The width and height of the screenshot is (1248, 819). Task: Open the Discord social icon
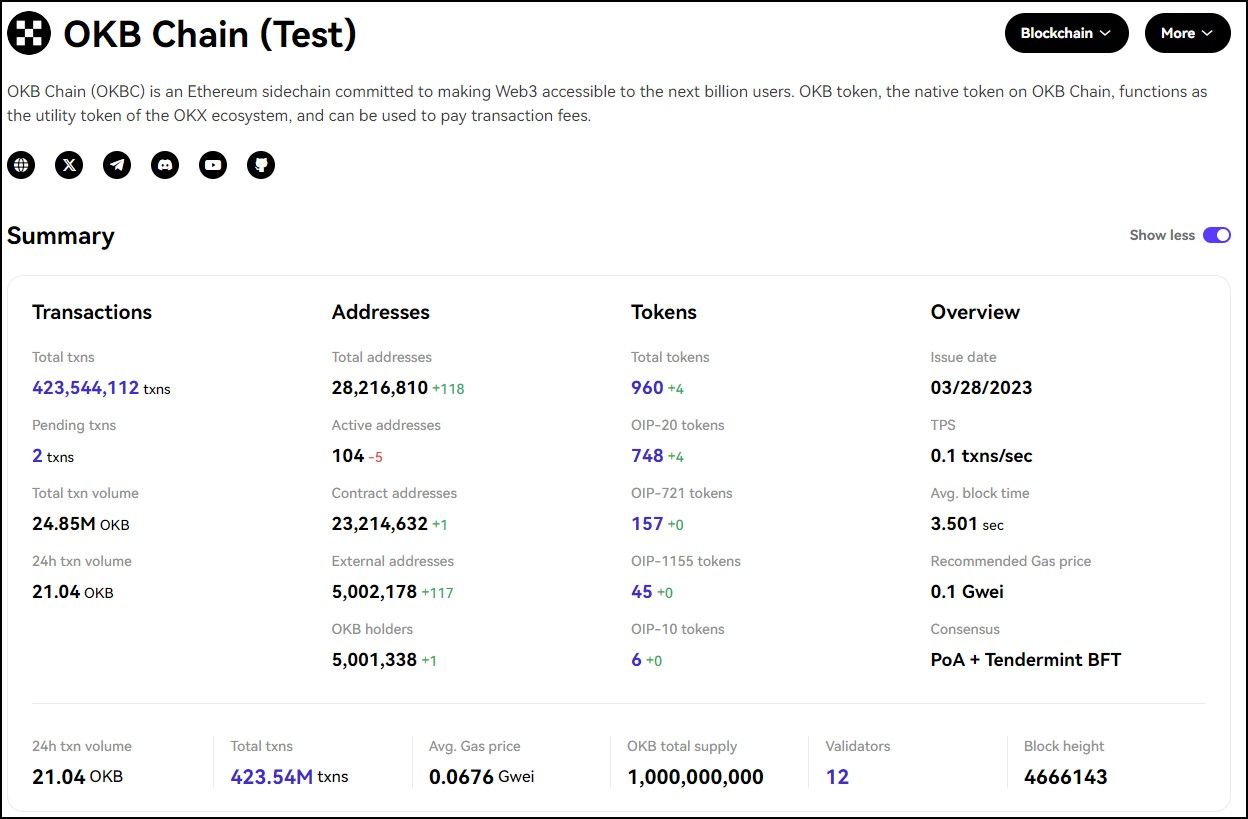click(165, 165)
